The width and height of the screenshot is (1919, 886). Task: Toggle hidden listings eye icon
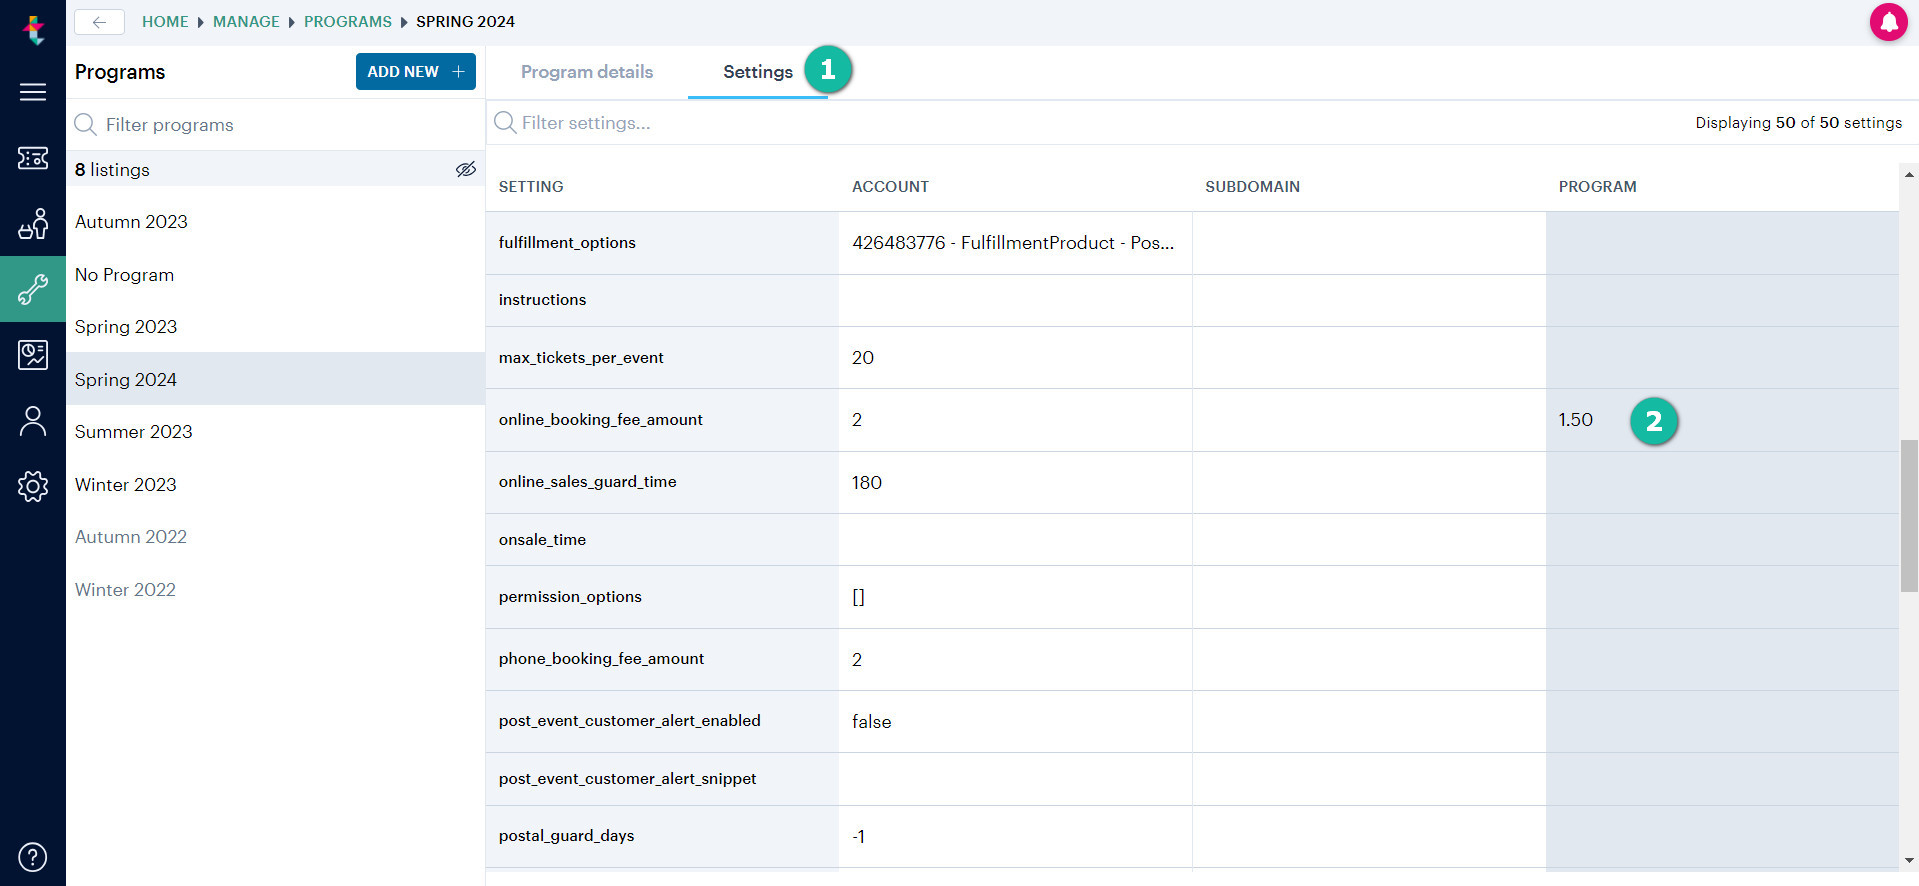[466, 169]
